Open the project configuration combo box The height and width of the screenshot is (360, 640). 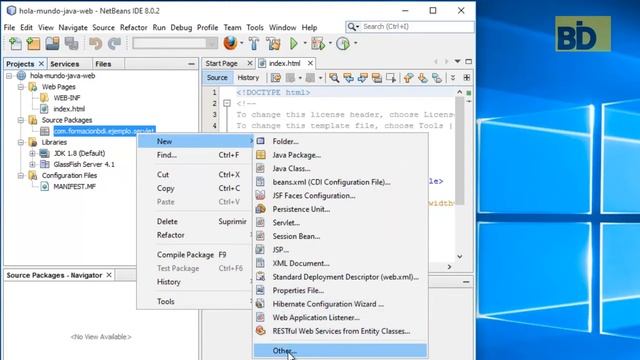pyautogui.click(x=175, y=43)
